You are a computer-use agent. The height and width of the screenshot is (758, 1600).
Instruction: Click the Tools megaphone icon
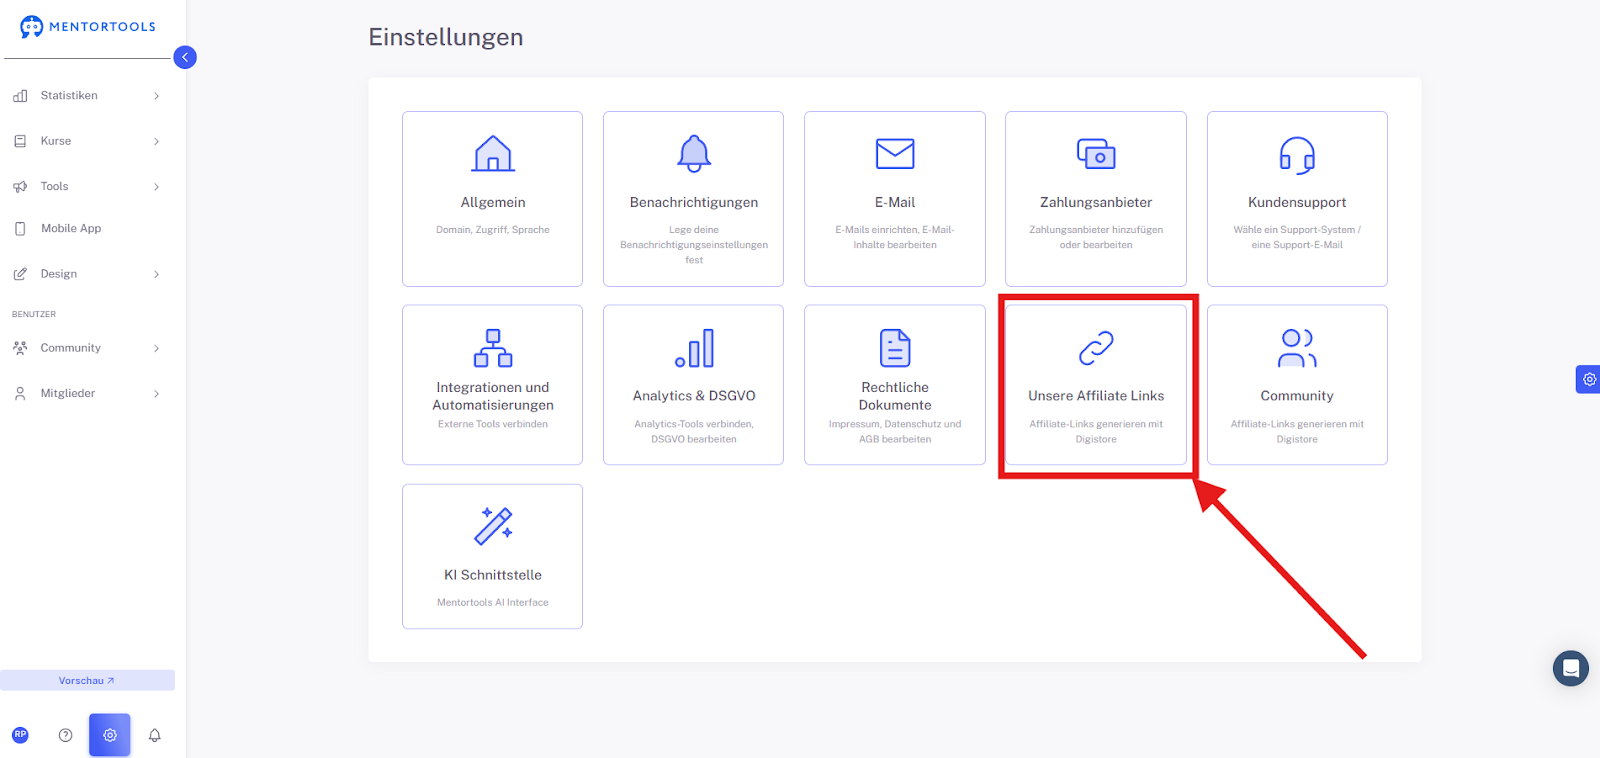click(20, 187)
